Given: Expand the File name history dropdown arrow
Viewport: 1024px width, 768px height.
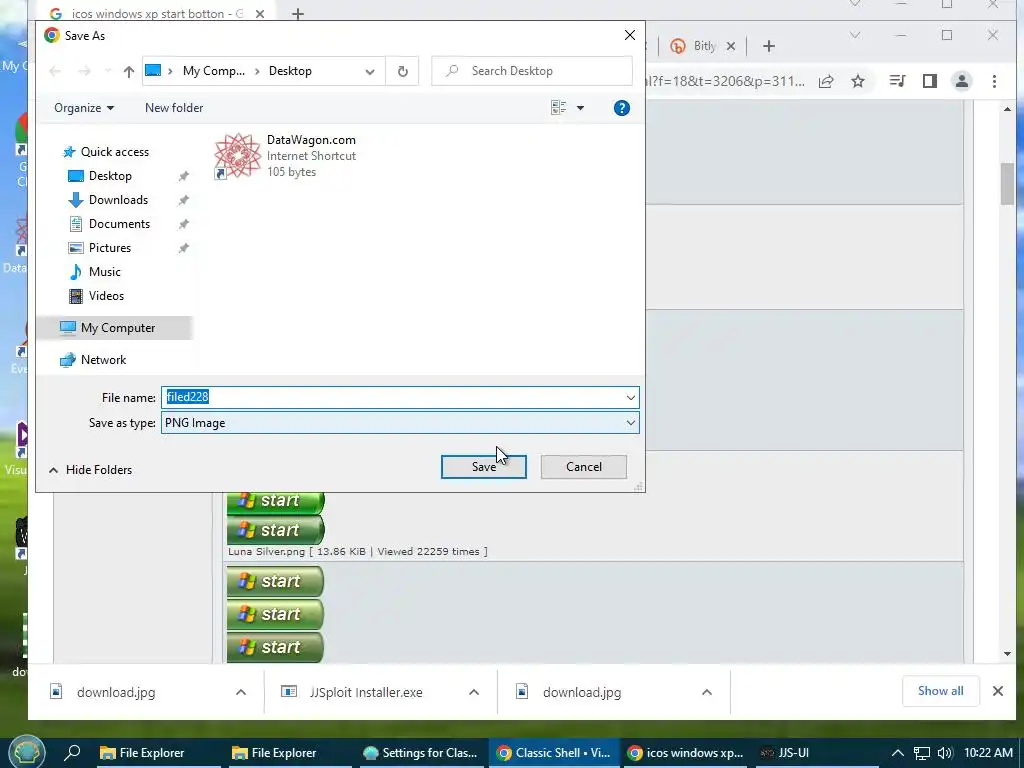Looking at the screenshot, I should (630, 397).
